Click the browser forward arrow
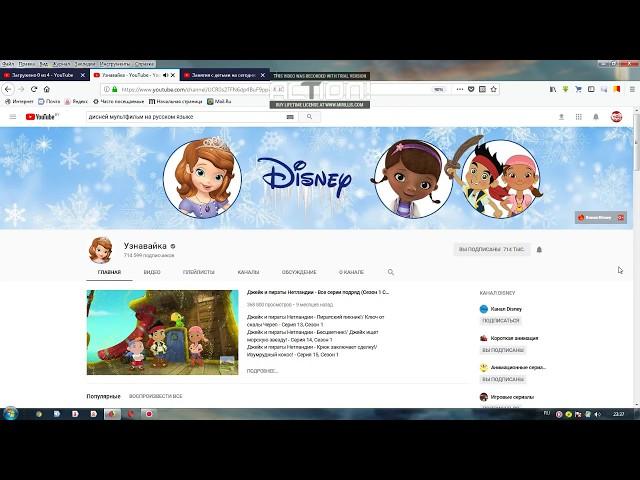The width and height of the screenshot is (640, 480). [21, 89]
